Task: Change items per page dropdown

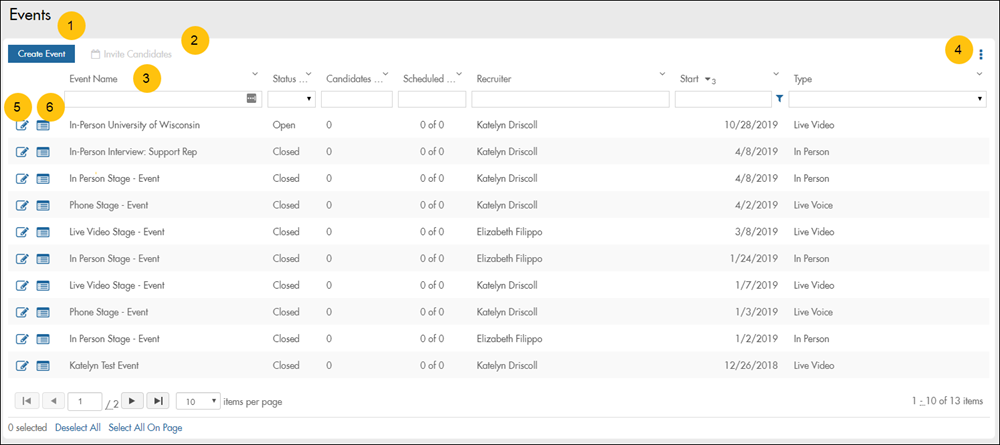Action: point(198,401)
